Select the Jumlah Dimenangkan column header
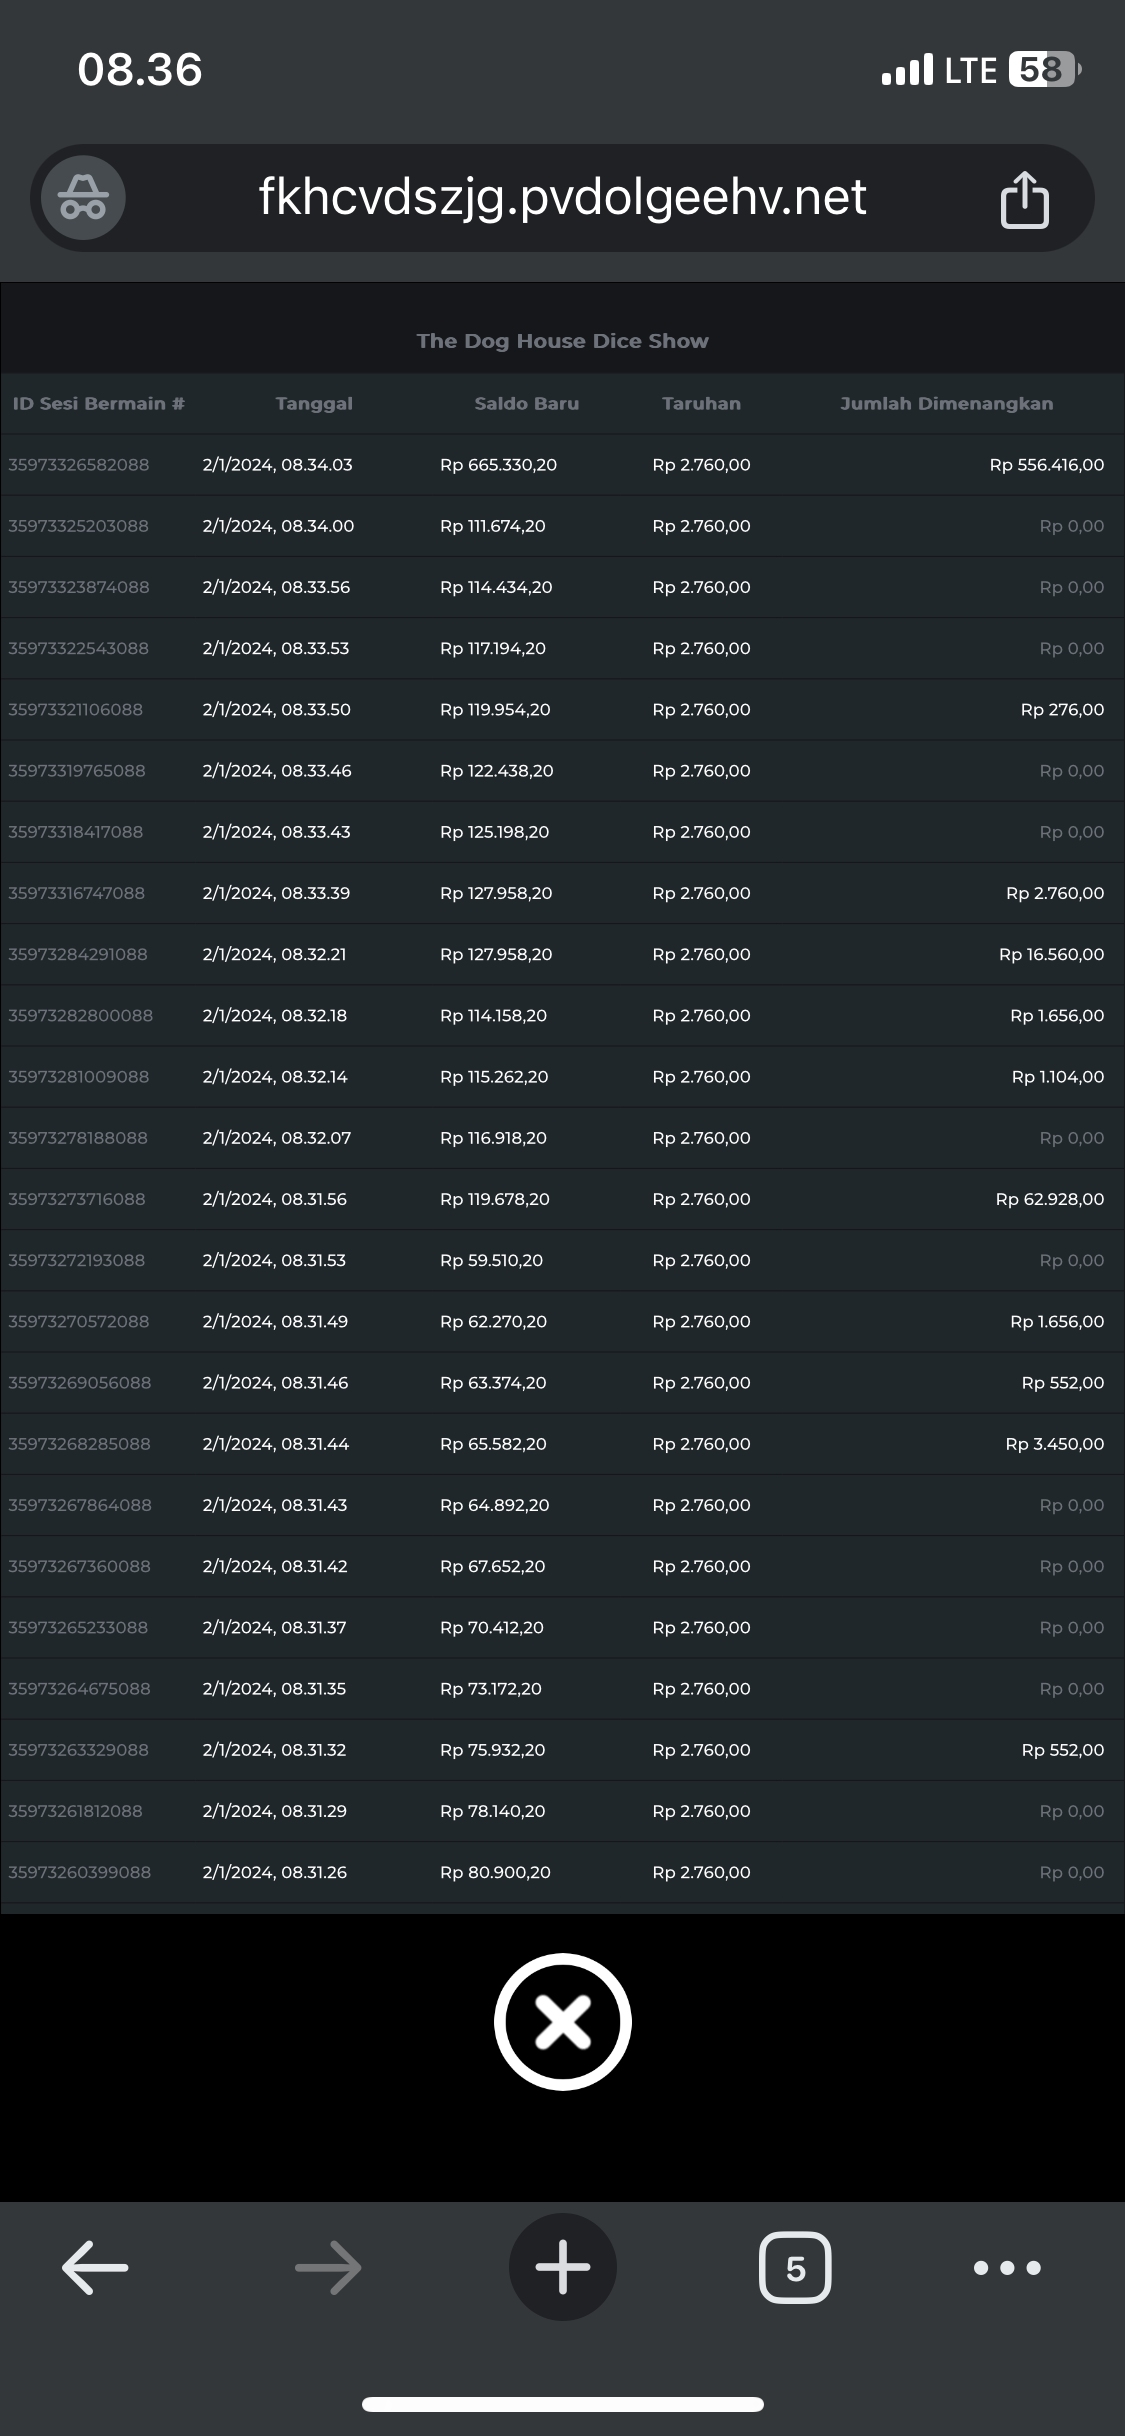1125x2436 pixels. 946,404
